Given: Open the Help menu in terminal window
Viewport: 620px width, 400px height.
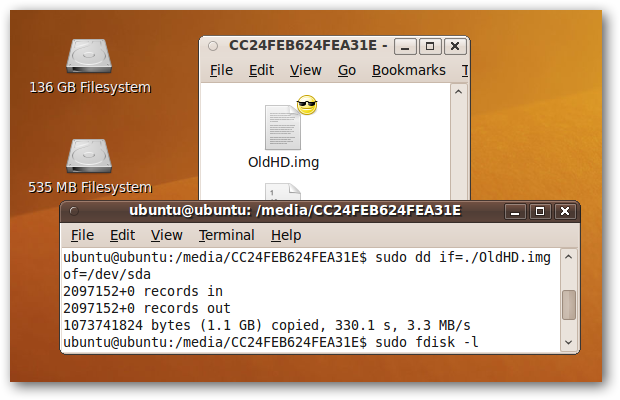Looking at the screenshot, I should click(x=286, y=236).
